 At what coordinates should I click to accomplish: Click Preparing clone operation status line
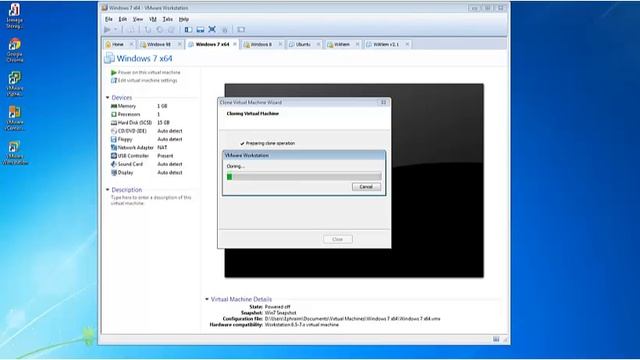point(267,143)
